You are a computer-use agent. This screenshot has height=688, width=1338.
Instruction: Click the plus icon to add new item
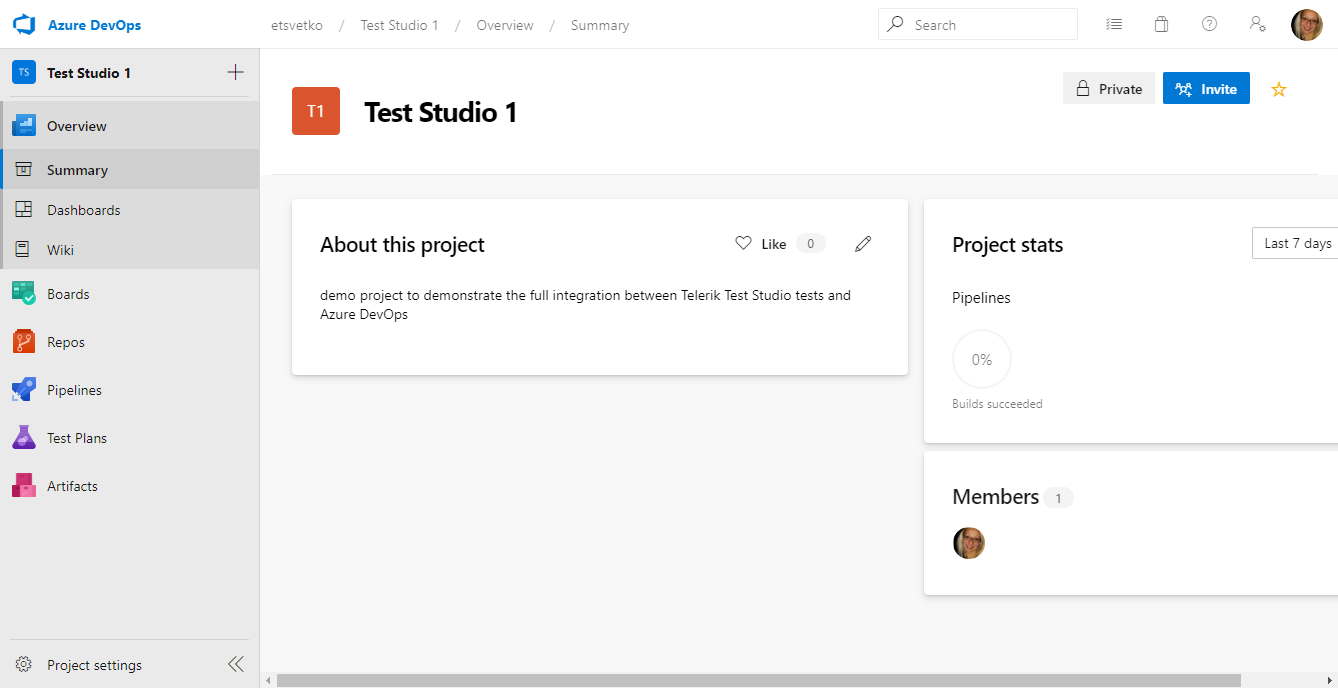point(235,72)
